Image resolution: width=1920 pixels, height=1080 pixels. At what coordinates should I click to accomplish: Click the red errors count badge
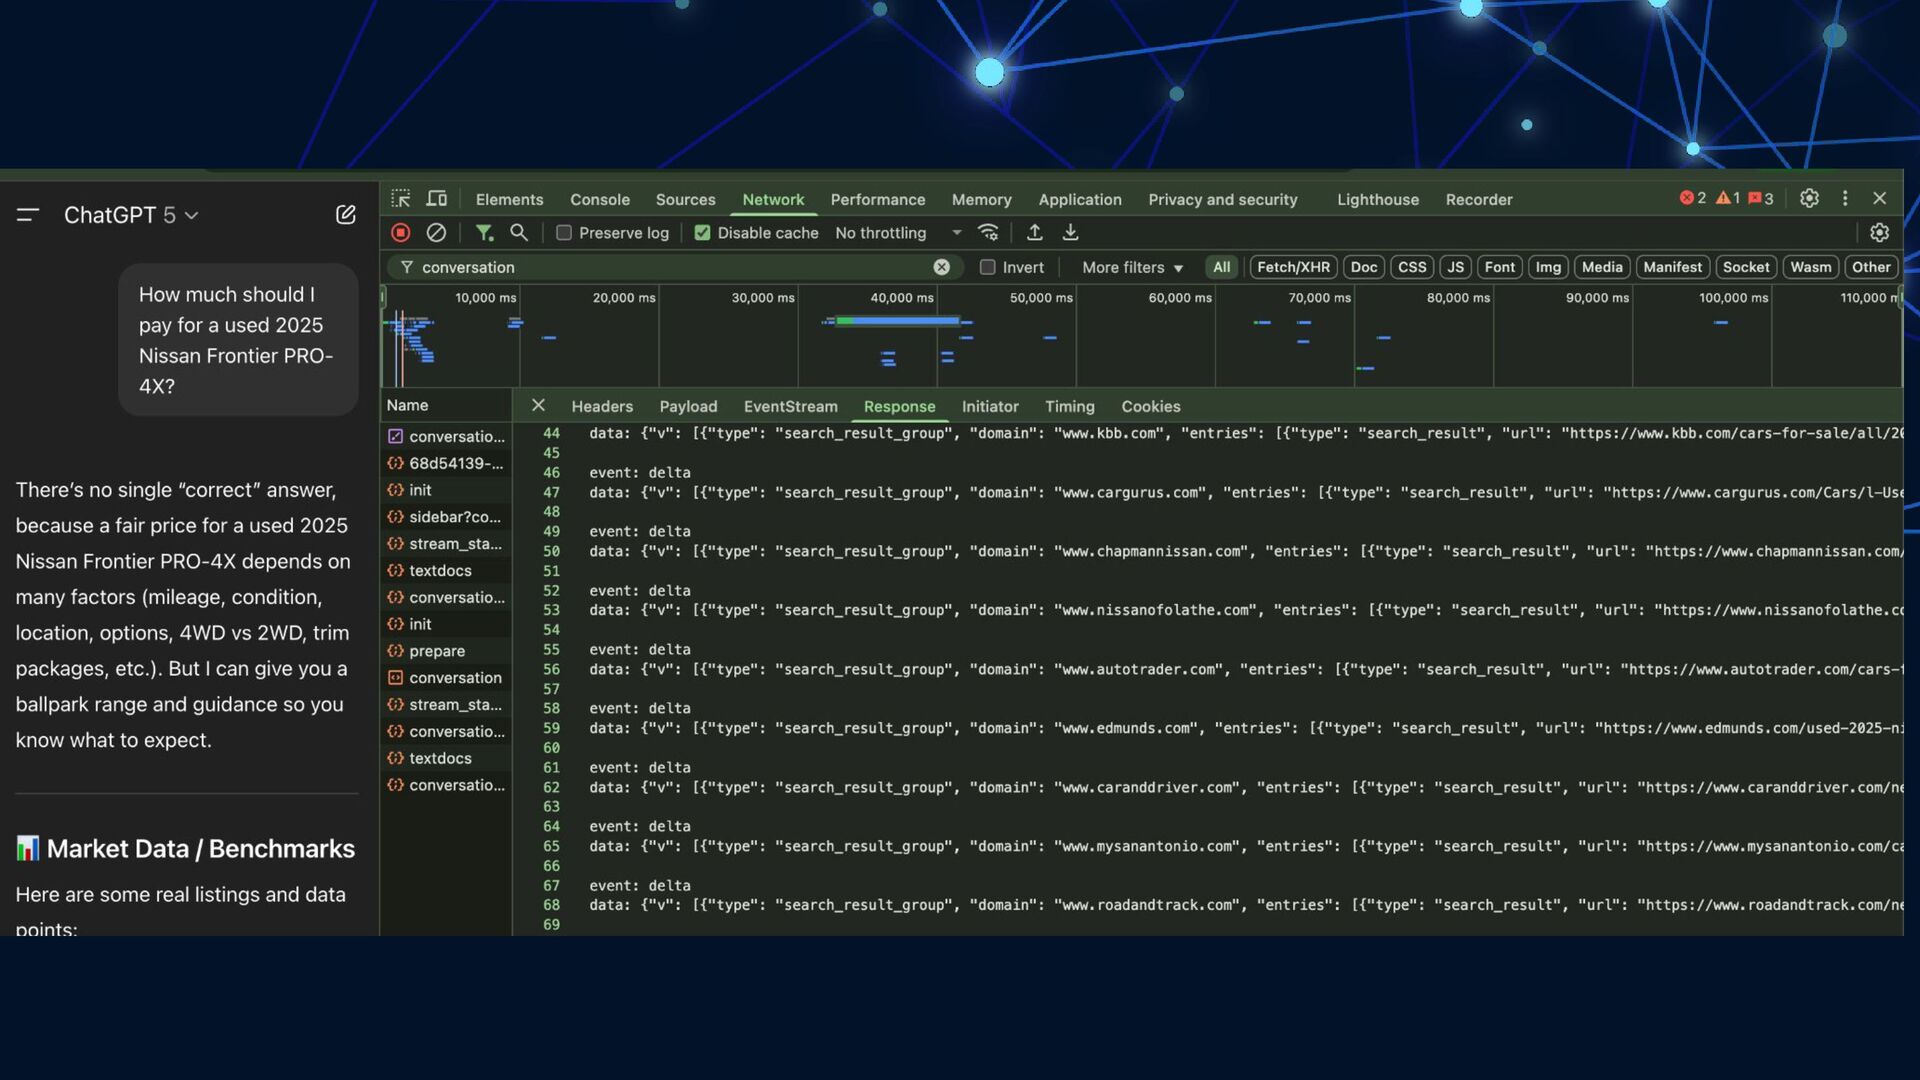coord(1693,199)
